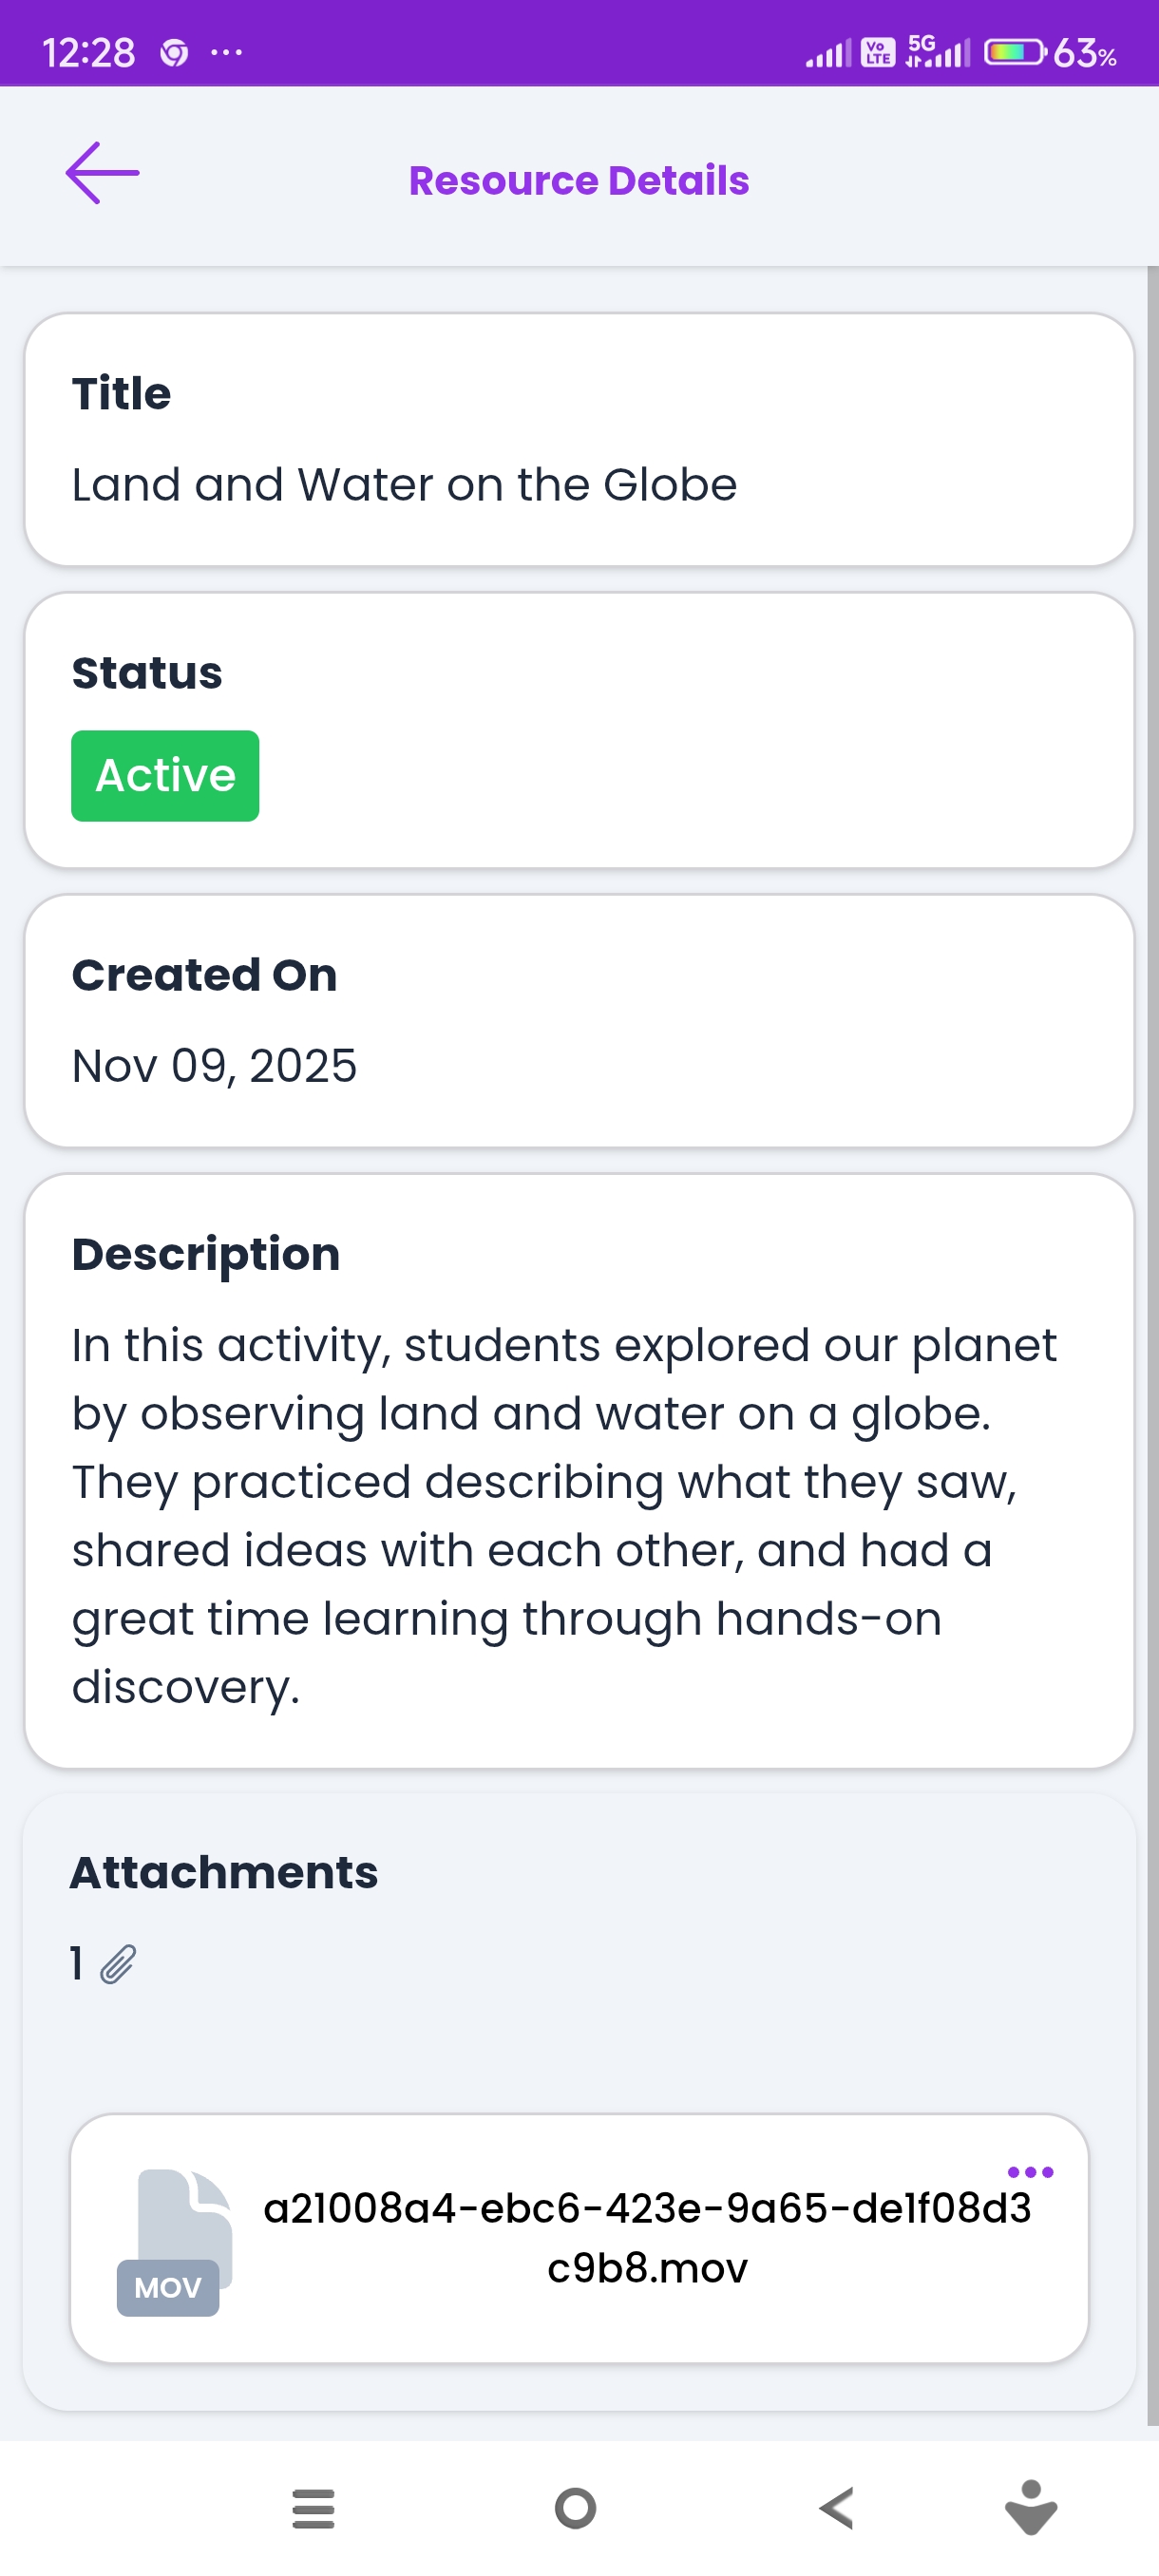Open the three-dot attachment options menu

point(1029,2172)
